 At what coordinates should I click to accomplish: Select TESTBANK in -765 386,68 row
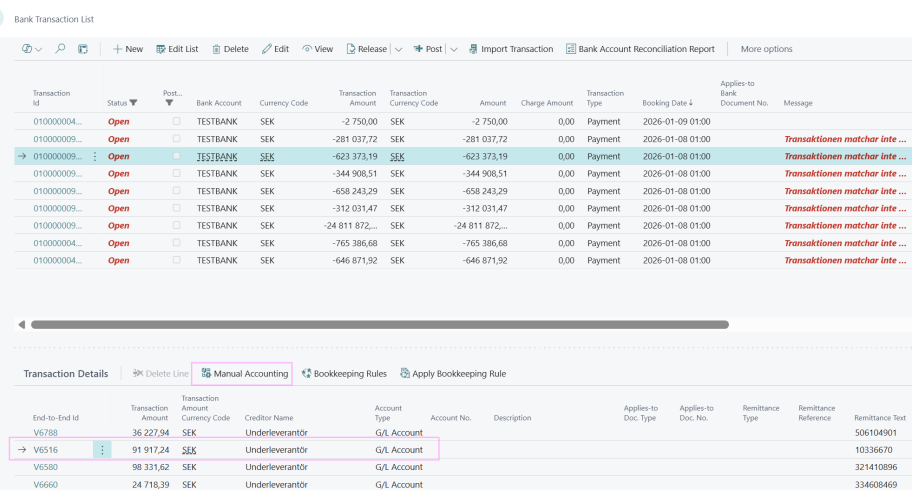click(x=217, y=243)
